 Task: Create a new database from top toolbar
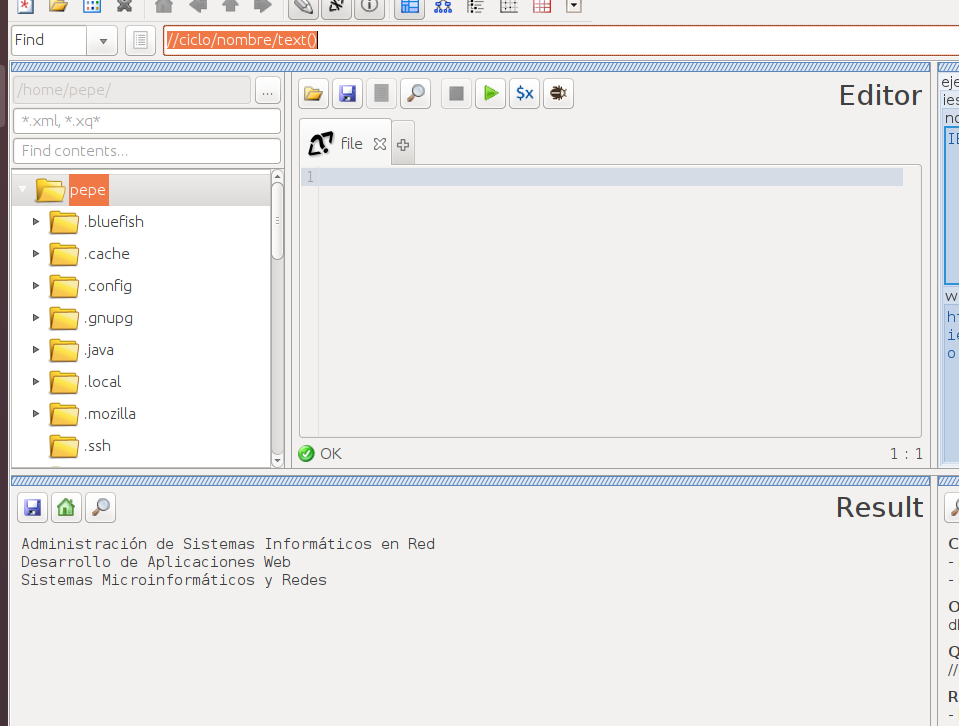point(25,6)
